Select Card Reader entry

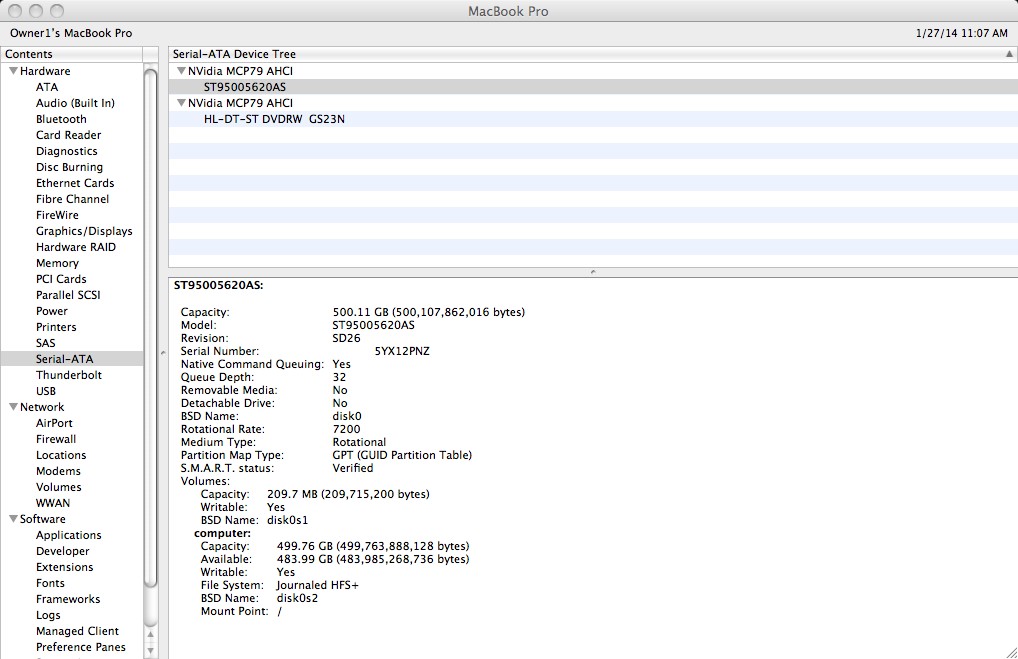68,135
